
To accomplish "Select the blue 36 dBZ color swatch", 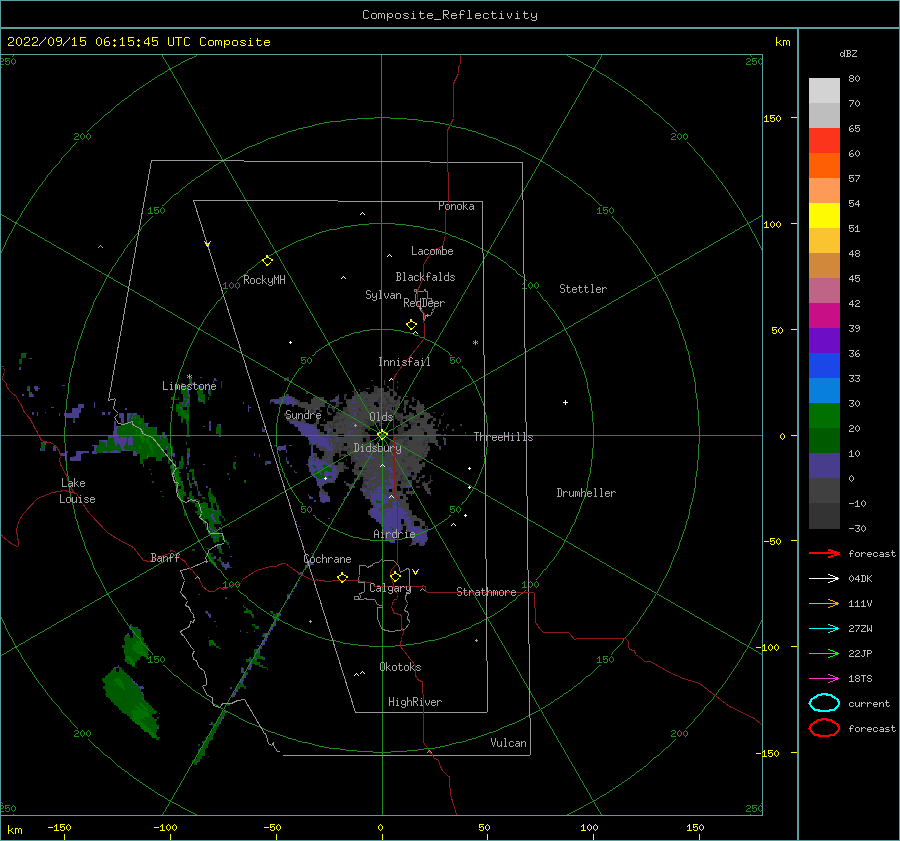I will click(824, 365).
